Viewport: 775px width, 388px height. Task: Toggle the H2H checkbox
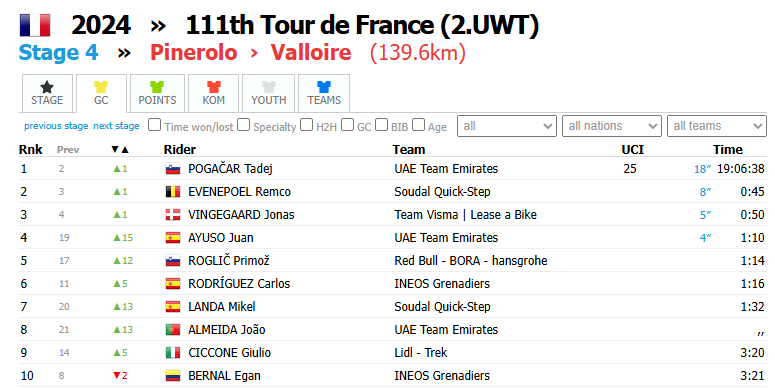tap(306, 125)
